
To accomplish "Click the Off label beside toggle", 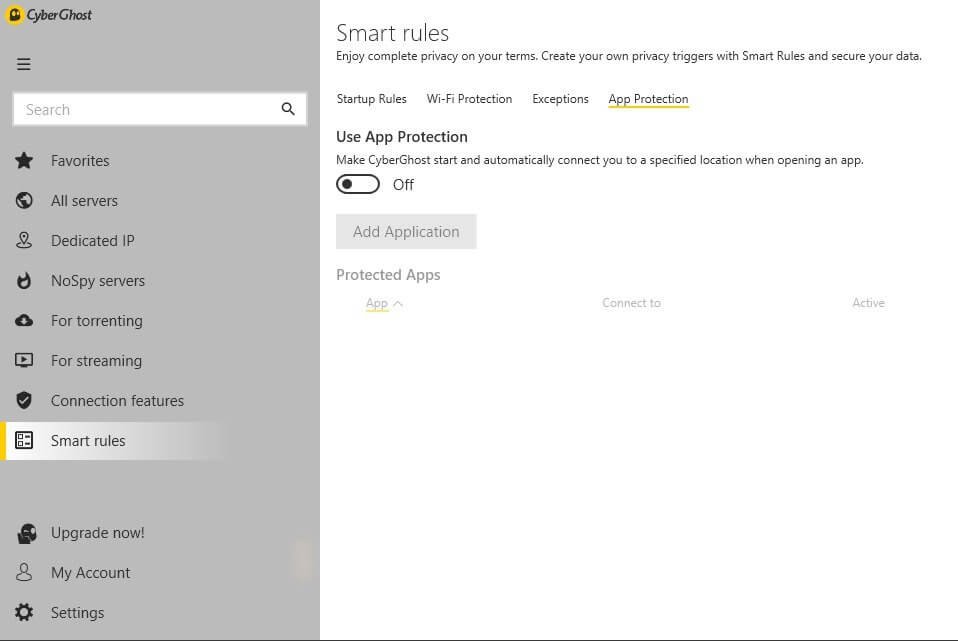I will point(403,185).
